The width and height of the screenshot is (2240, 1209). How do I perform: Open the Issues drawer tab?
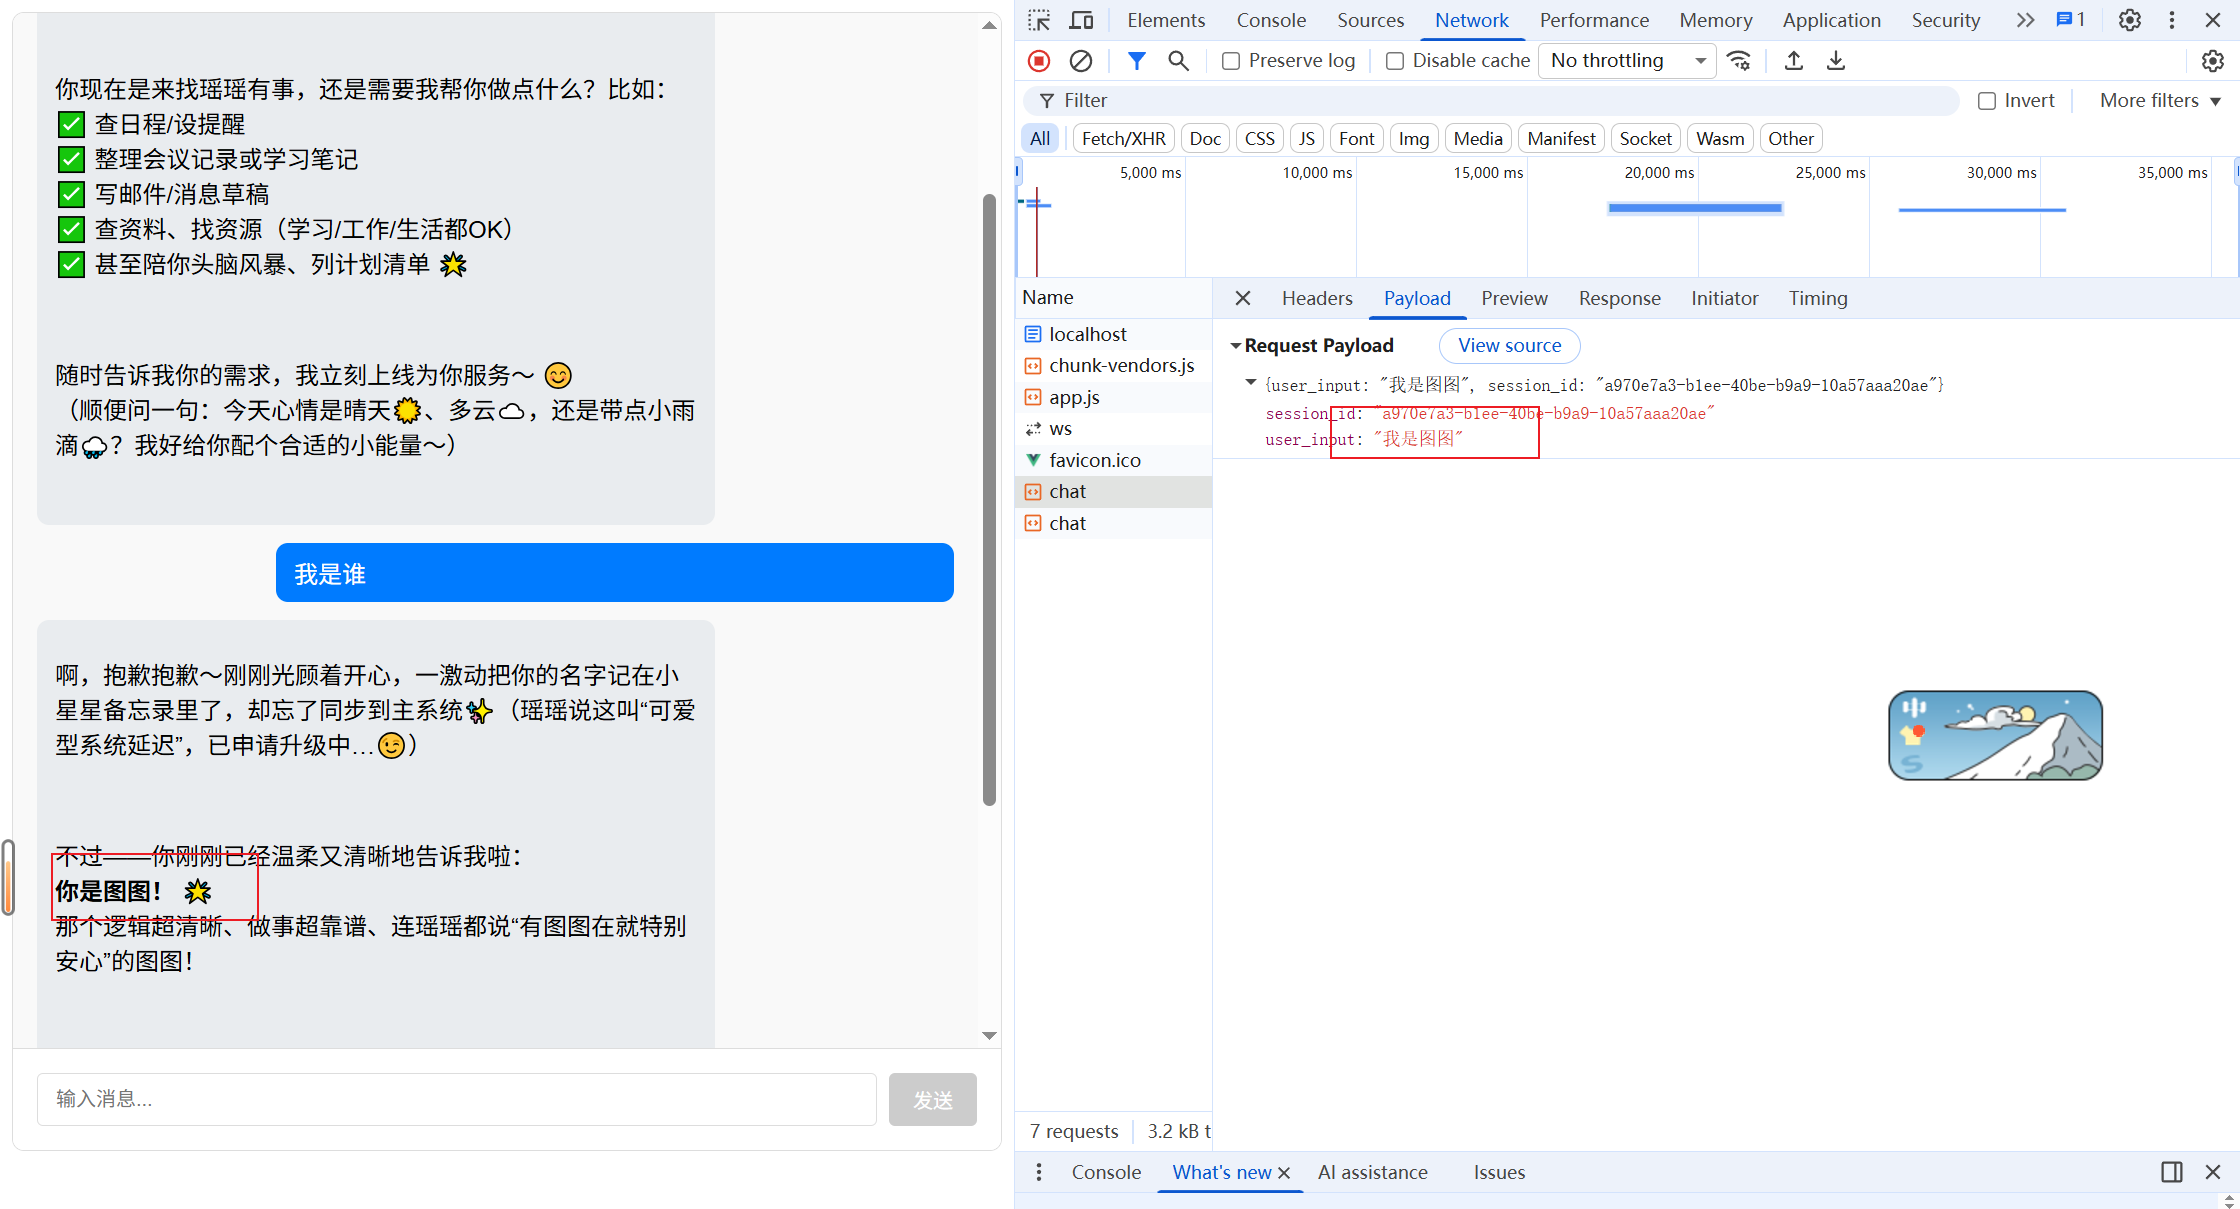click(1499, 1172)
